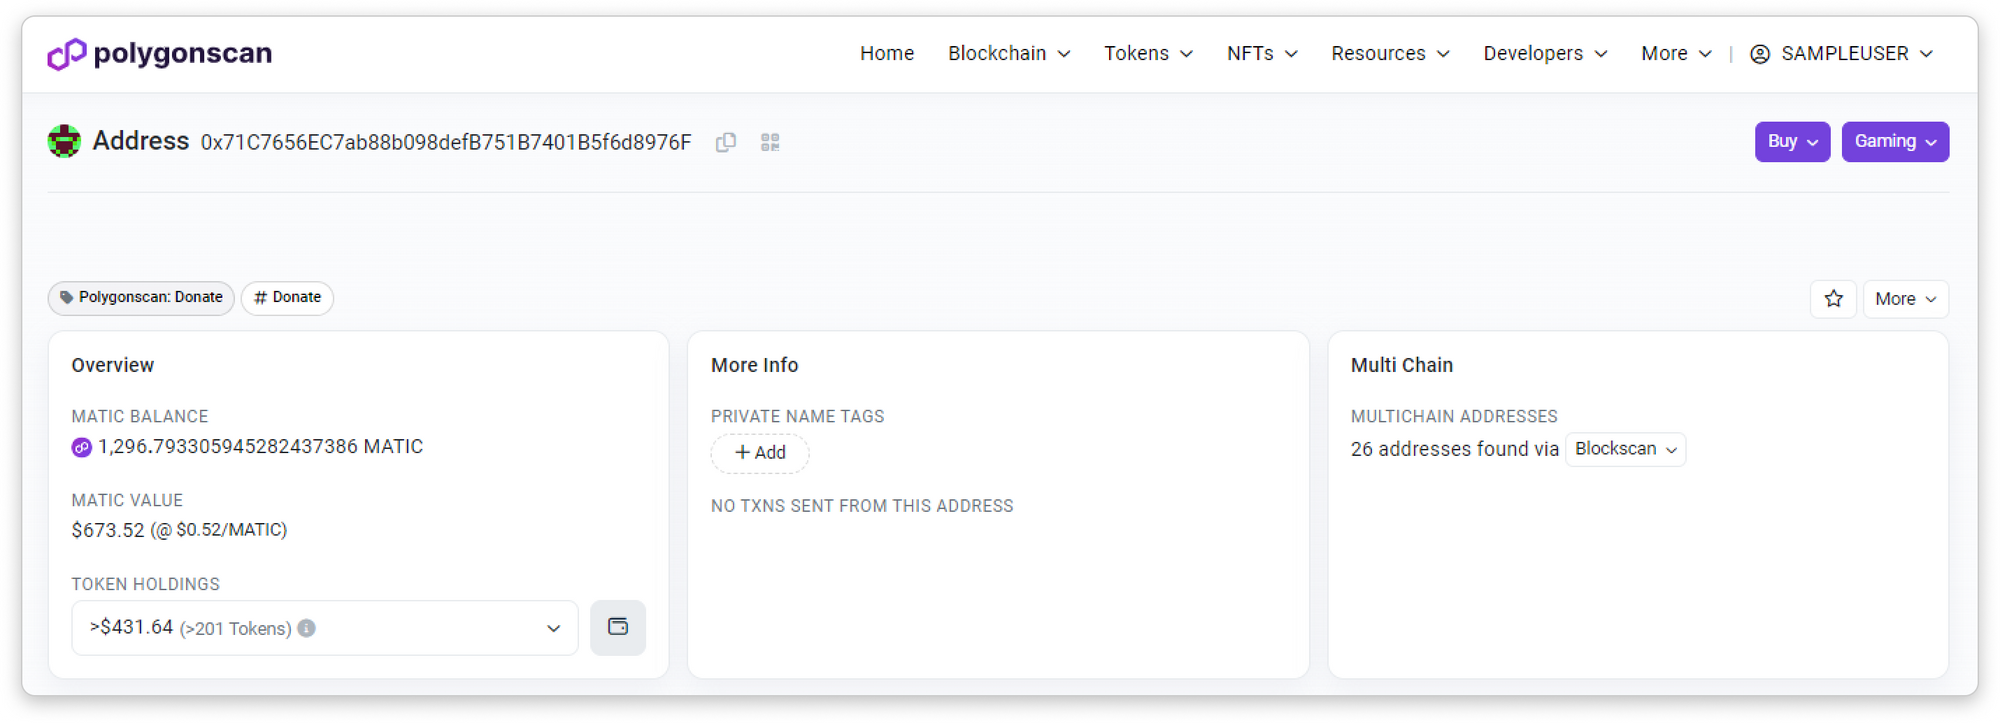This screenshot has width=2000, height=723.
Task: Add a private name tag
Action: click(x=760, y=453)
